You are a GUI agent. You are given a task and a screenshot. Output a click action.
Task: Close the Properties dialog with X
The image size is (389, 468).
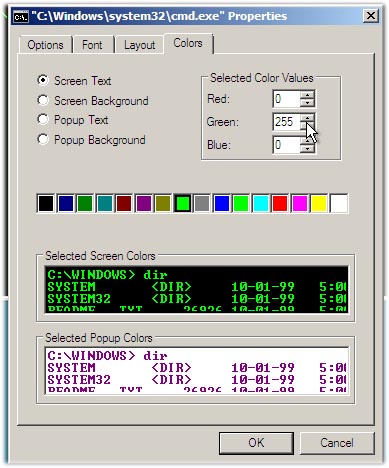coord(371,16)
